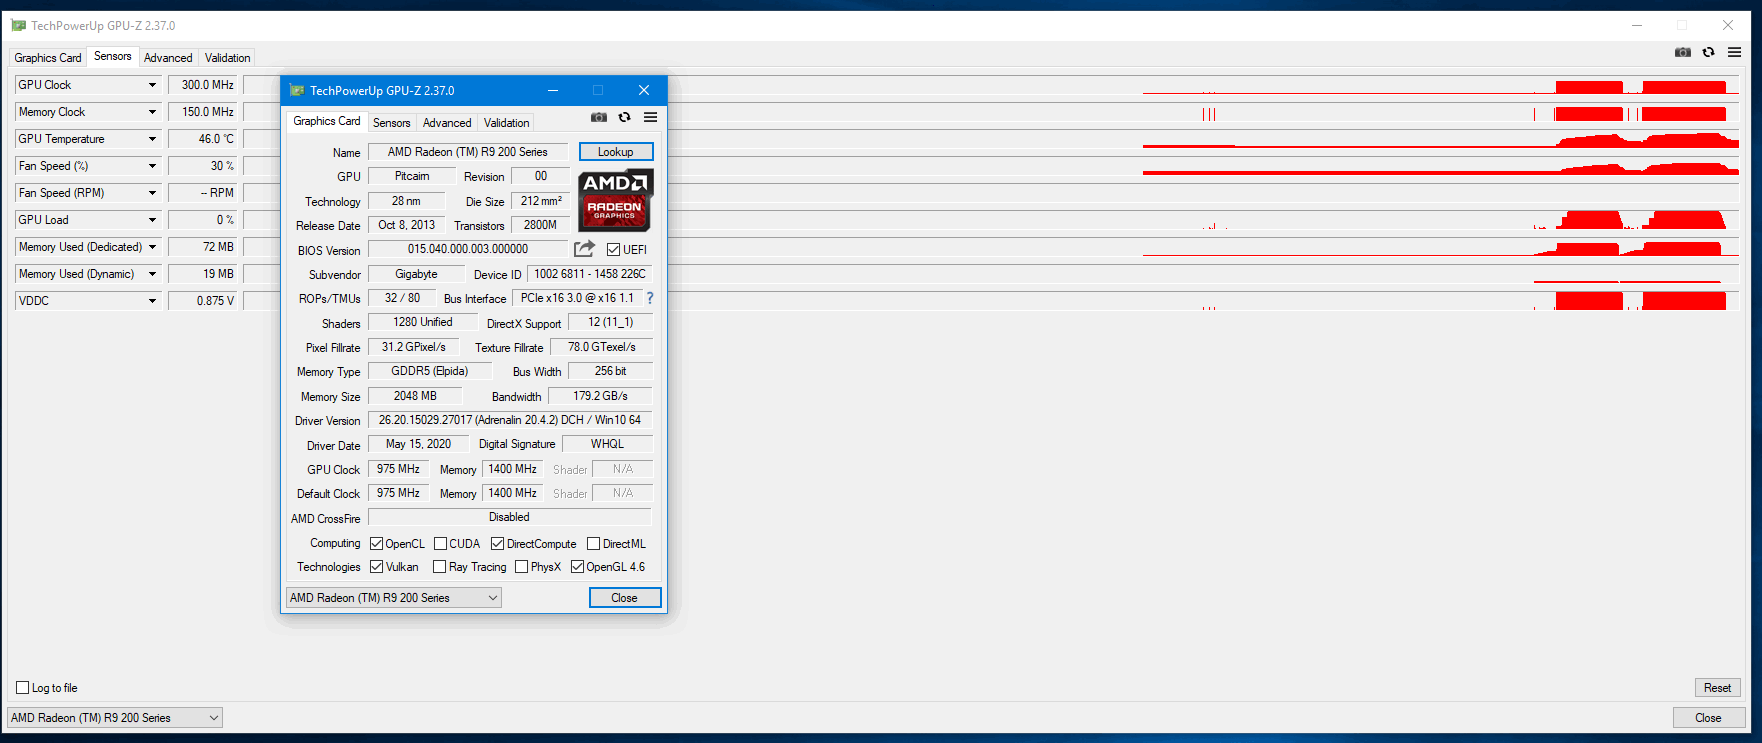
Task: Toggle the DirectCompute checkbox
Action: [498, 544]
